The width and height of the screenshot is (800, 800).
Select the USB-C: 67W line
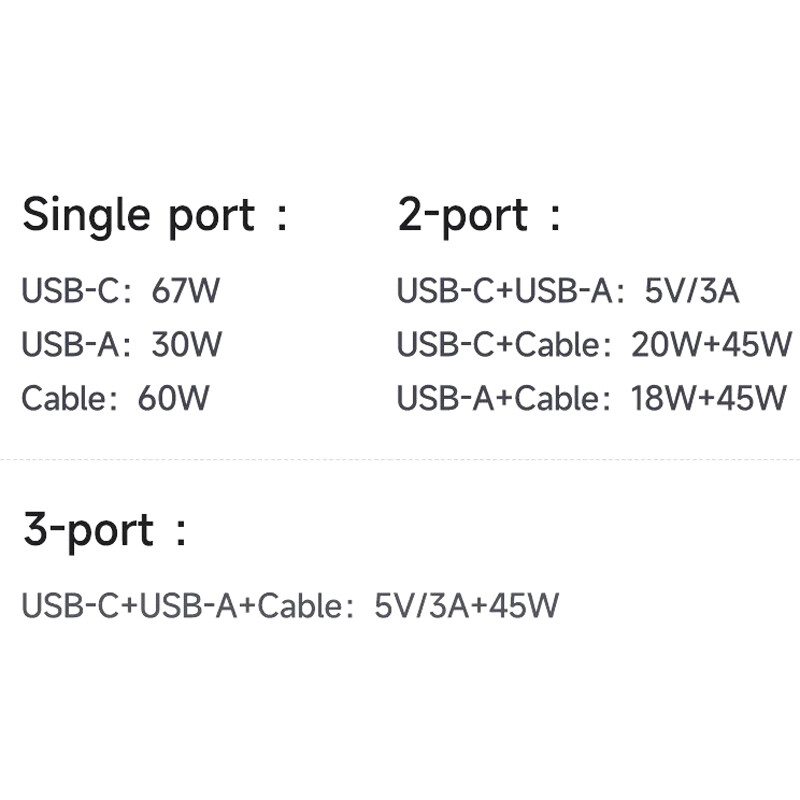point(121,290)
